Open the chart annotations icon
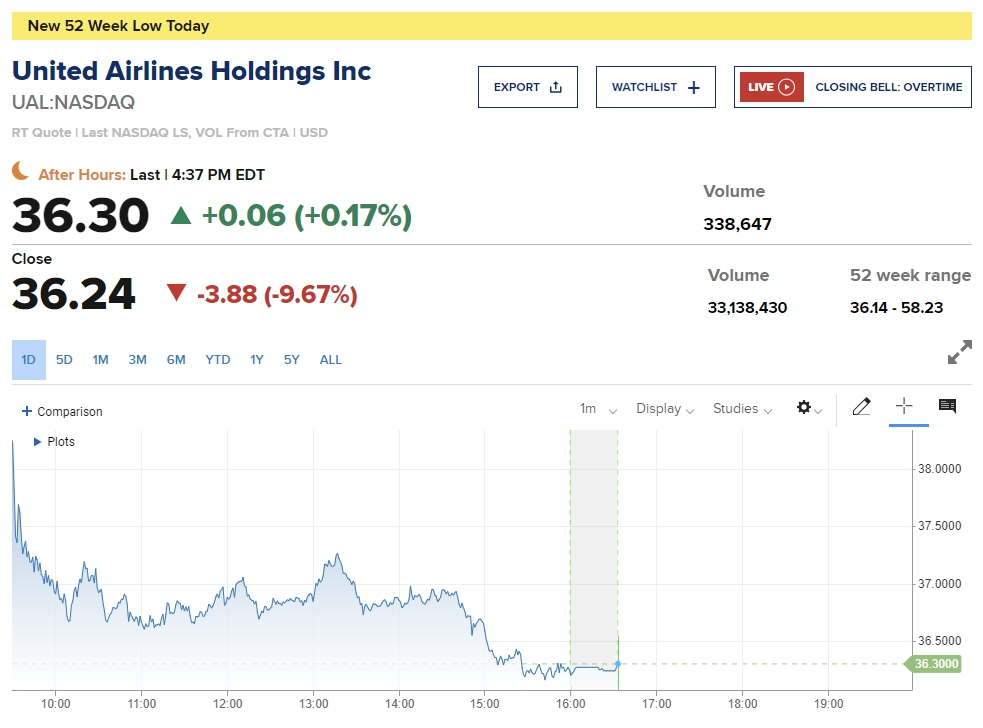Image resolution: width=983 pixels, height=728 pixels. coord(947,406)
